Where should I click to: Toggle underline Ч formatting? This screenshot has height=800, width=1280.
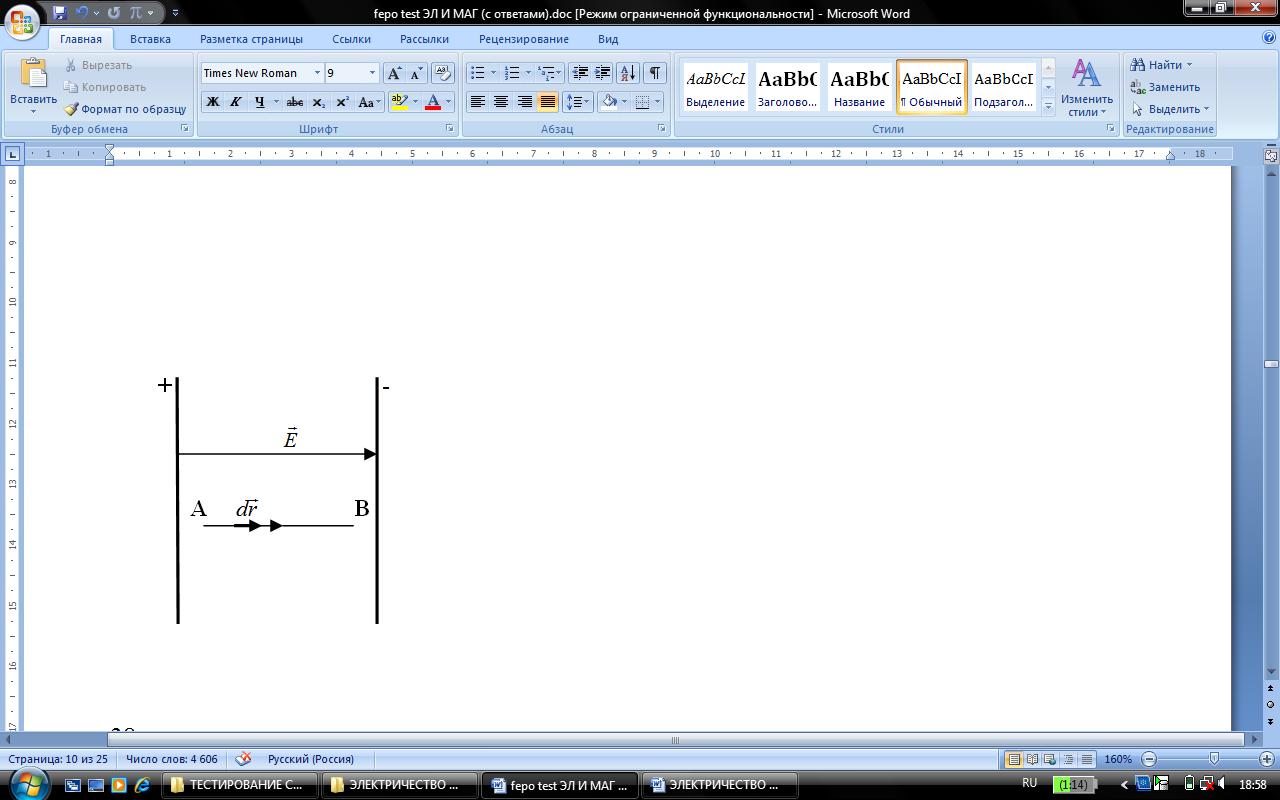tap(259, 102)
